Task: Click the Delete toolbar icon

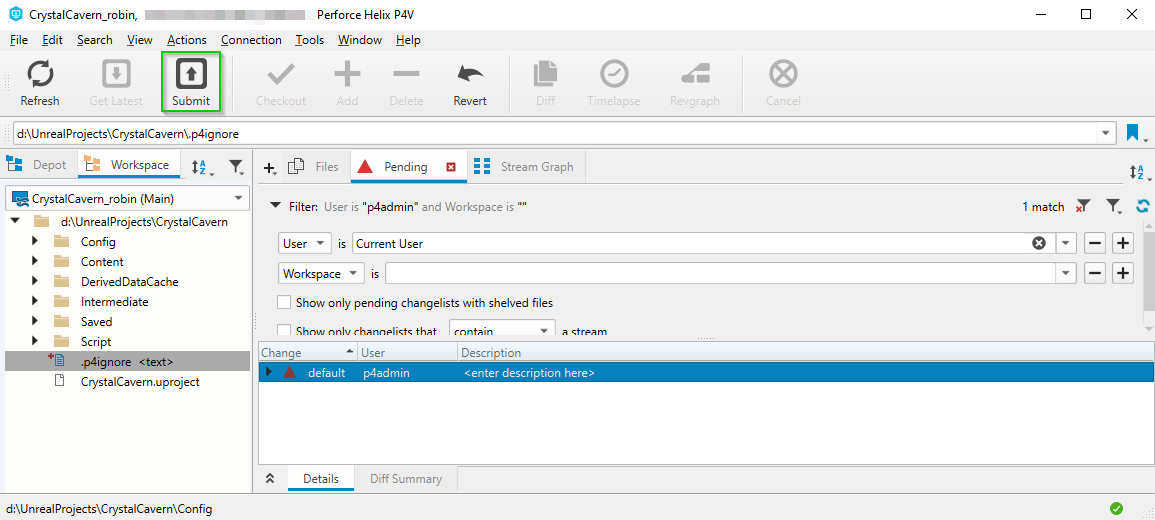Action: pos(406,82)
